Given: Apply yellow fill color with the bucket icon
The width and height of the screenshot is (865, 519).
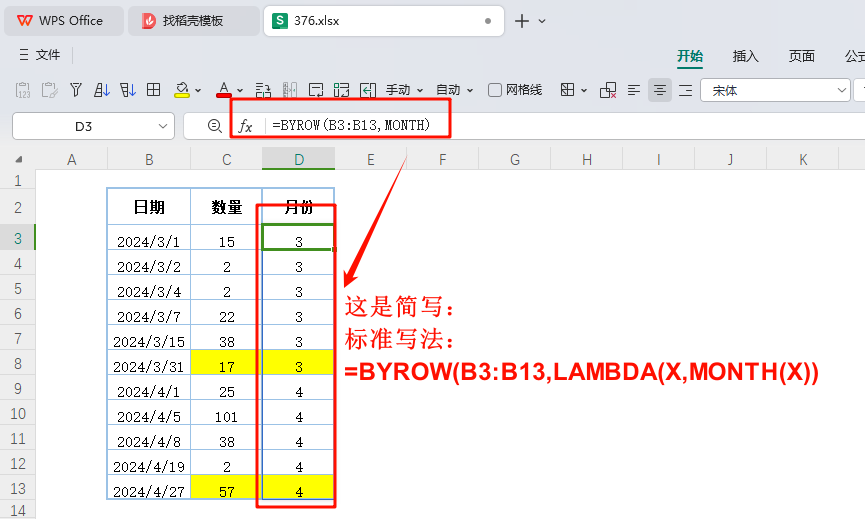Looking at the screenshot, I should (x=181, y=90).
